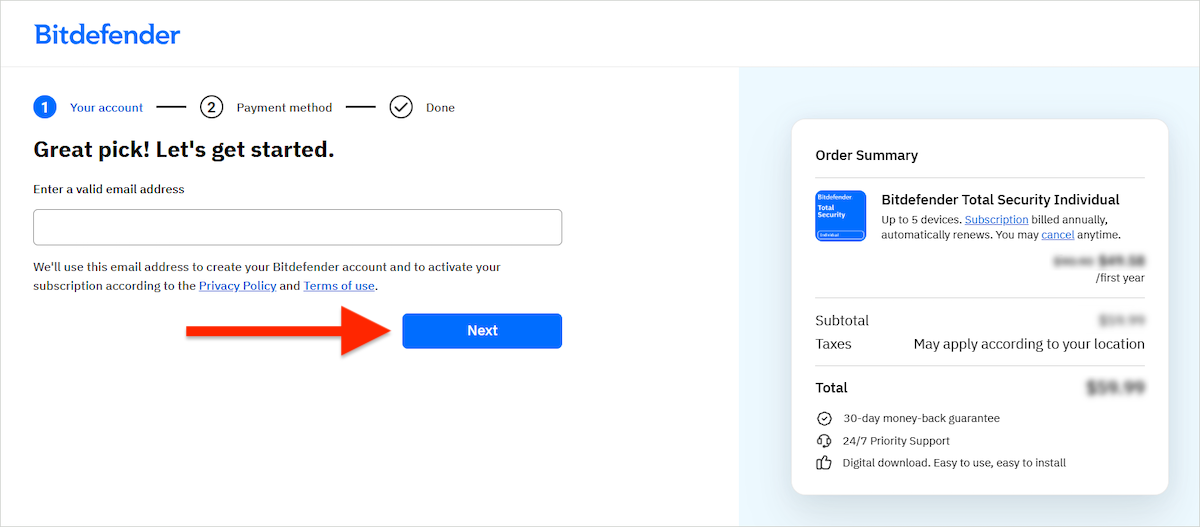Click the Taxes label
Screen dimensions: 1200x527
pos(834,344)
